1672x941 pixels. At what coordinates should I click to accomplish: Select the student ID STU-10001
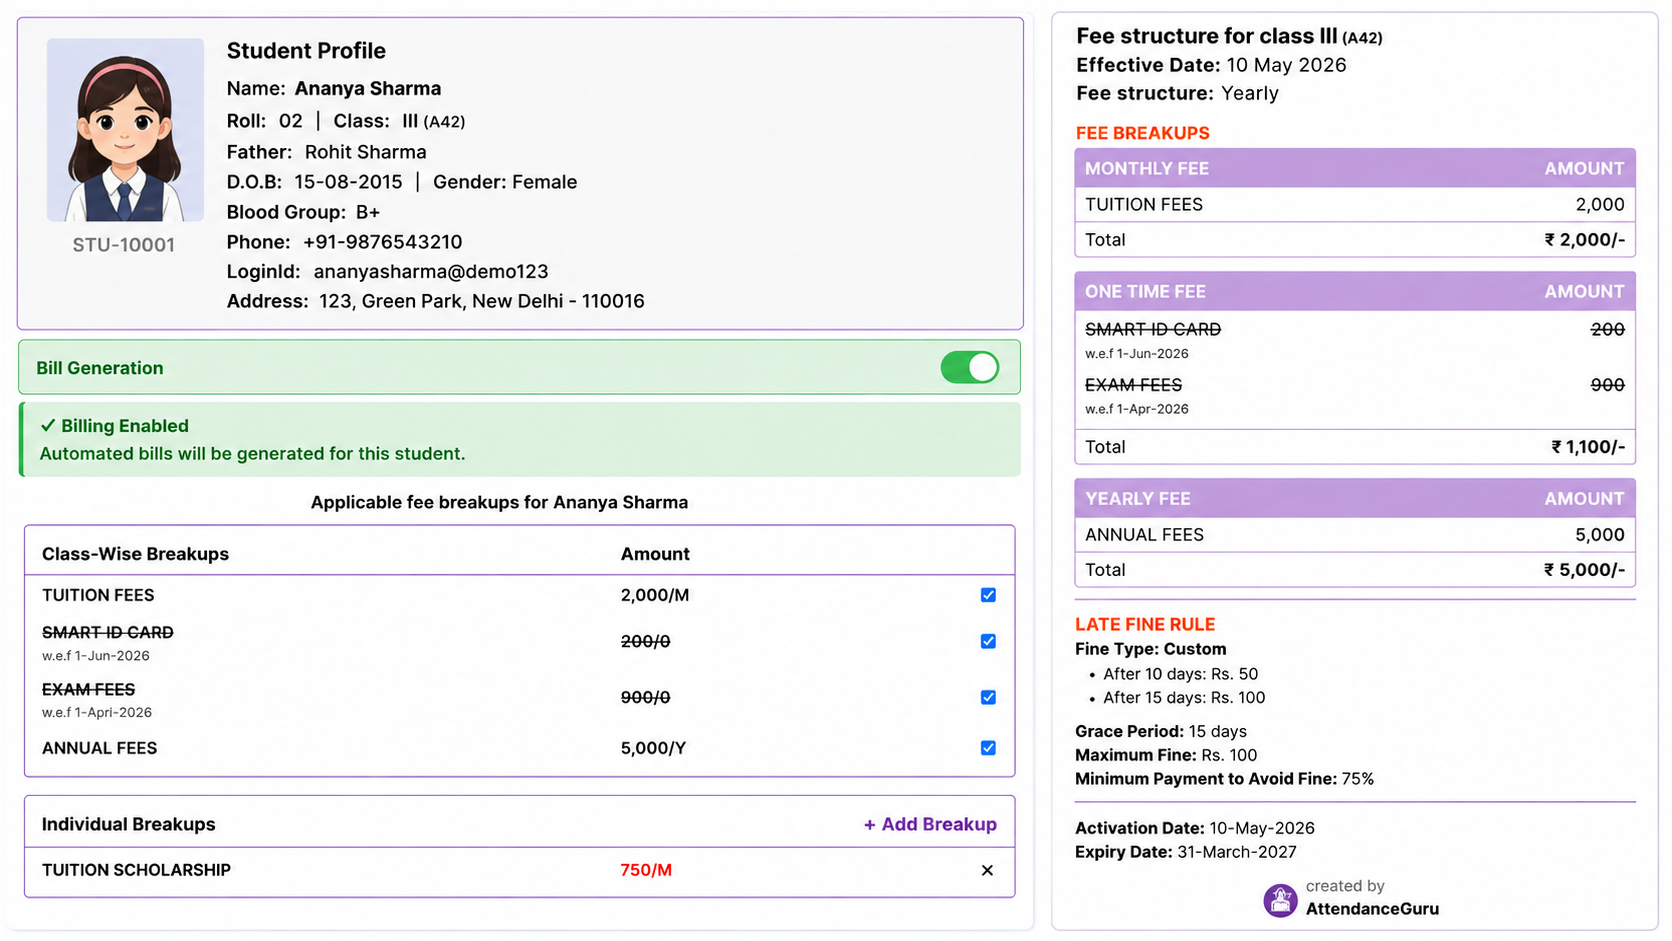(x=123, y=245)
